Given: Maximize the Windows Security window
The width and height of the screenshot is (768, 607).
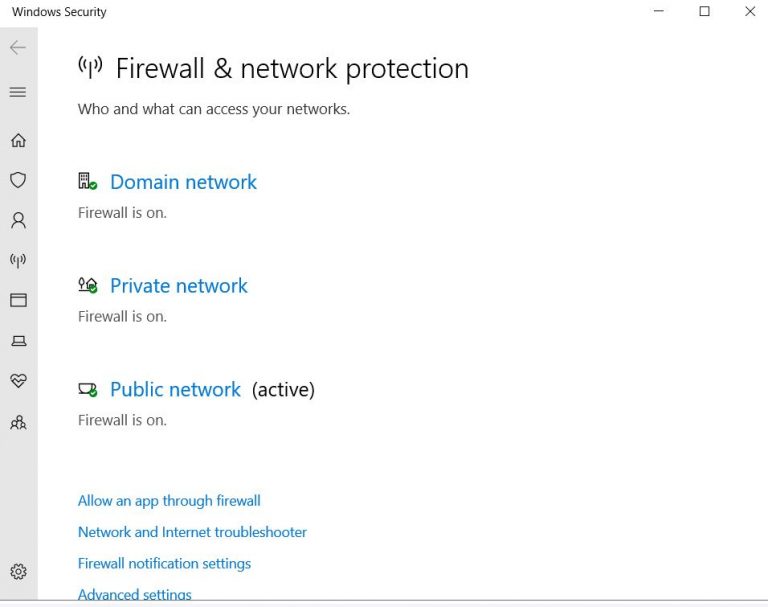Looking at the screenshot, I should point(704,12).
